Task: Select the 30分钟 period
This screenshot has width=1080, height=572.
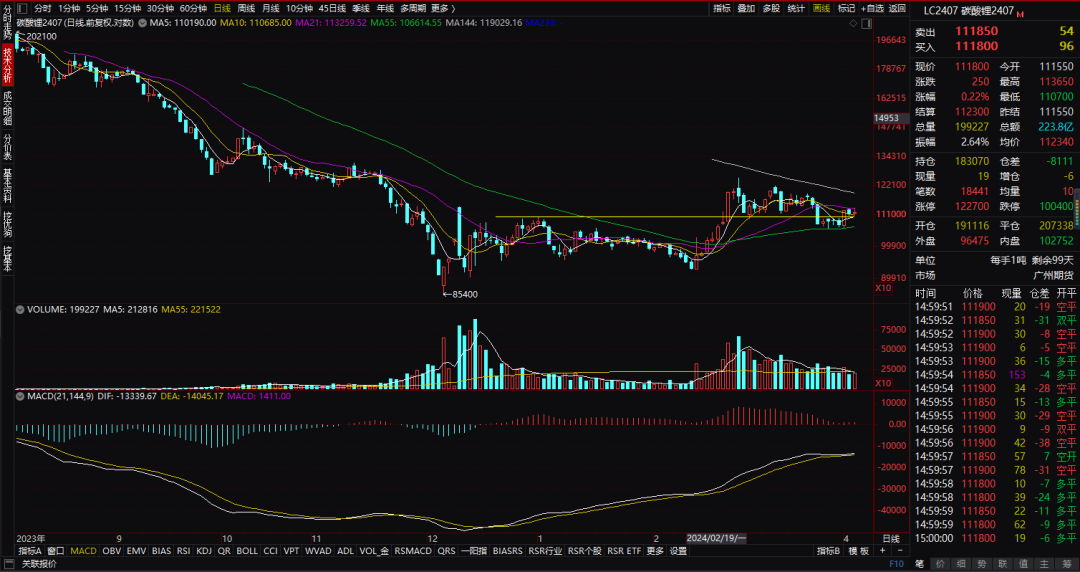Action: [x=160, y=8]
